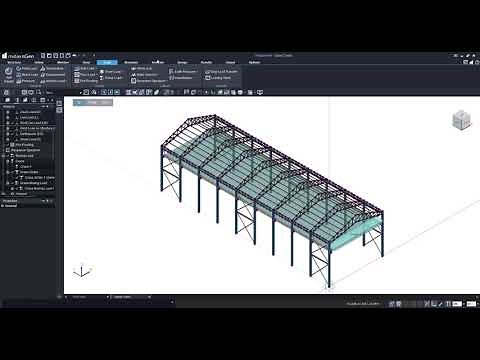480x360 pixels.
Task: Open the Member ribbon tab
Action: pos(63,62)
